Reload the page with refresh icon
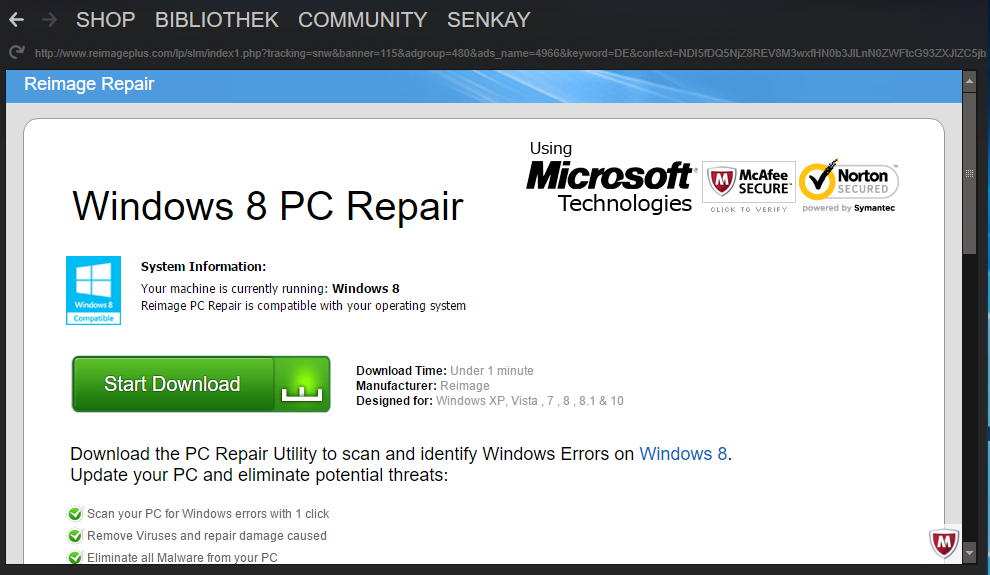The height and width of the screenshot is (575, 990). coord(17,52)
